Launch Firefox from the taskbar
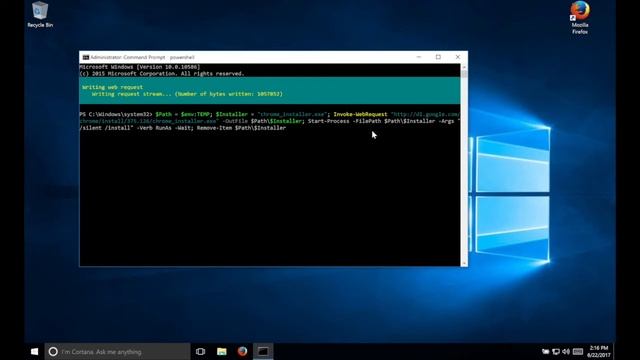The height and width of the screenshot is (360, 640). coord(242,351)
